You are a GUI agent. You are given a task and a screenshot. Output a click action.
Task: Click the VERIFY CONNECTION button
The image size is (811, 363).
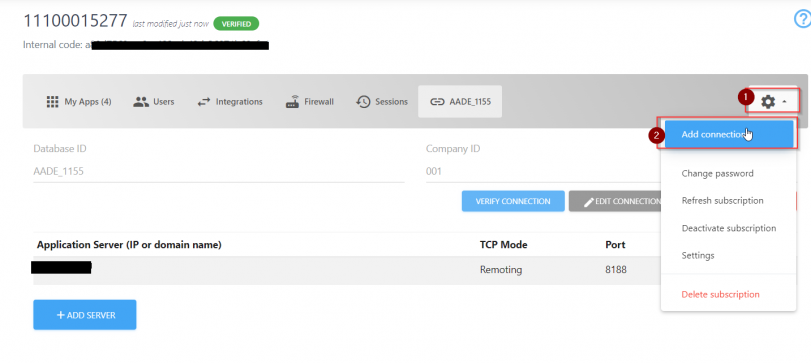pos(513,201)
